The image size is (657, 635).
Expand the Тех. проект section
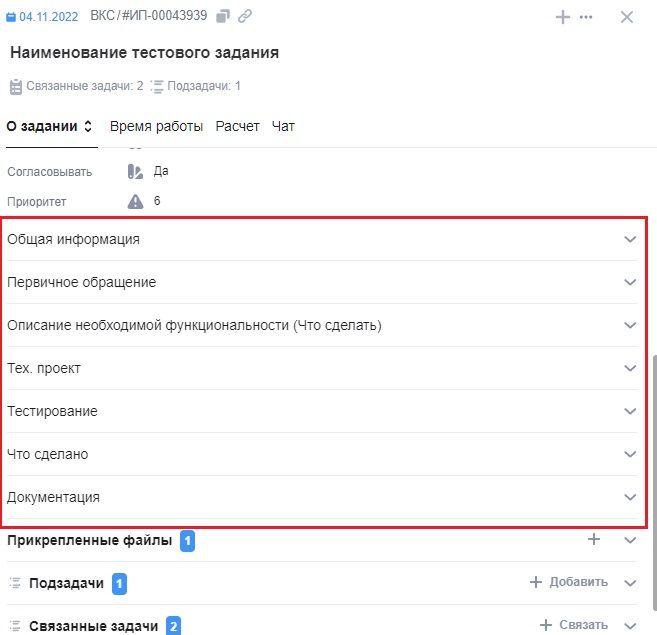tap(322, 368)
